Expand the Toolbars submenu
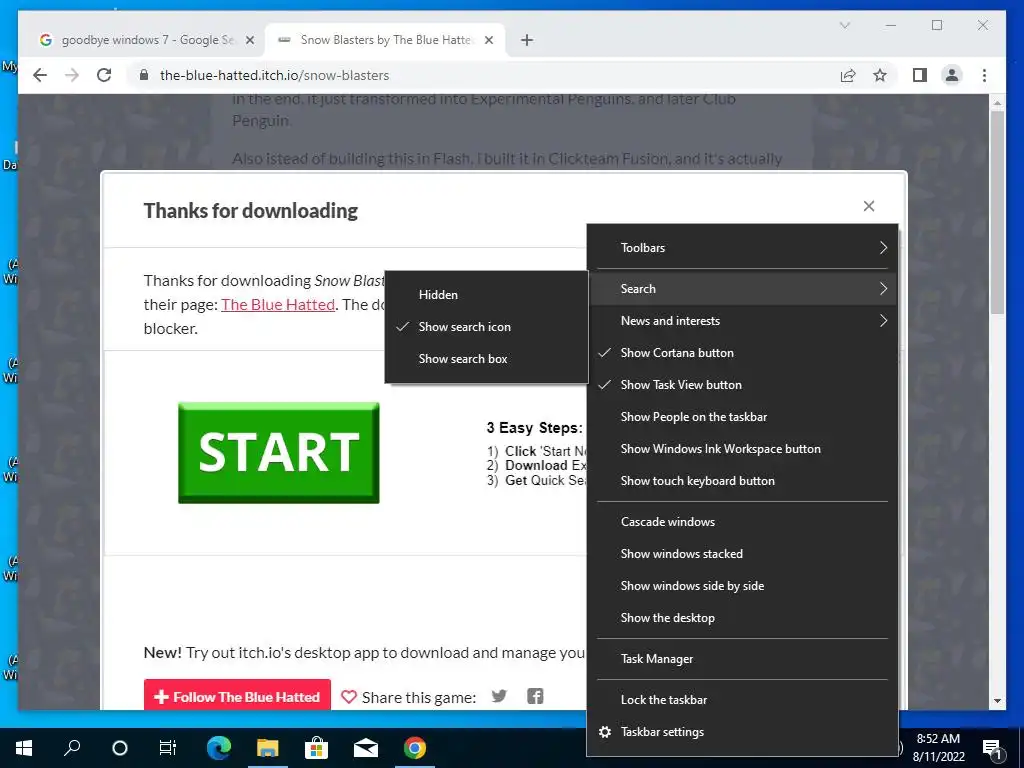 click(x=743, y=248)
